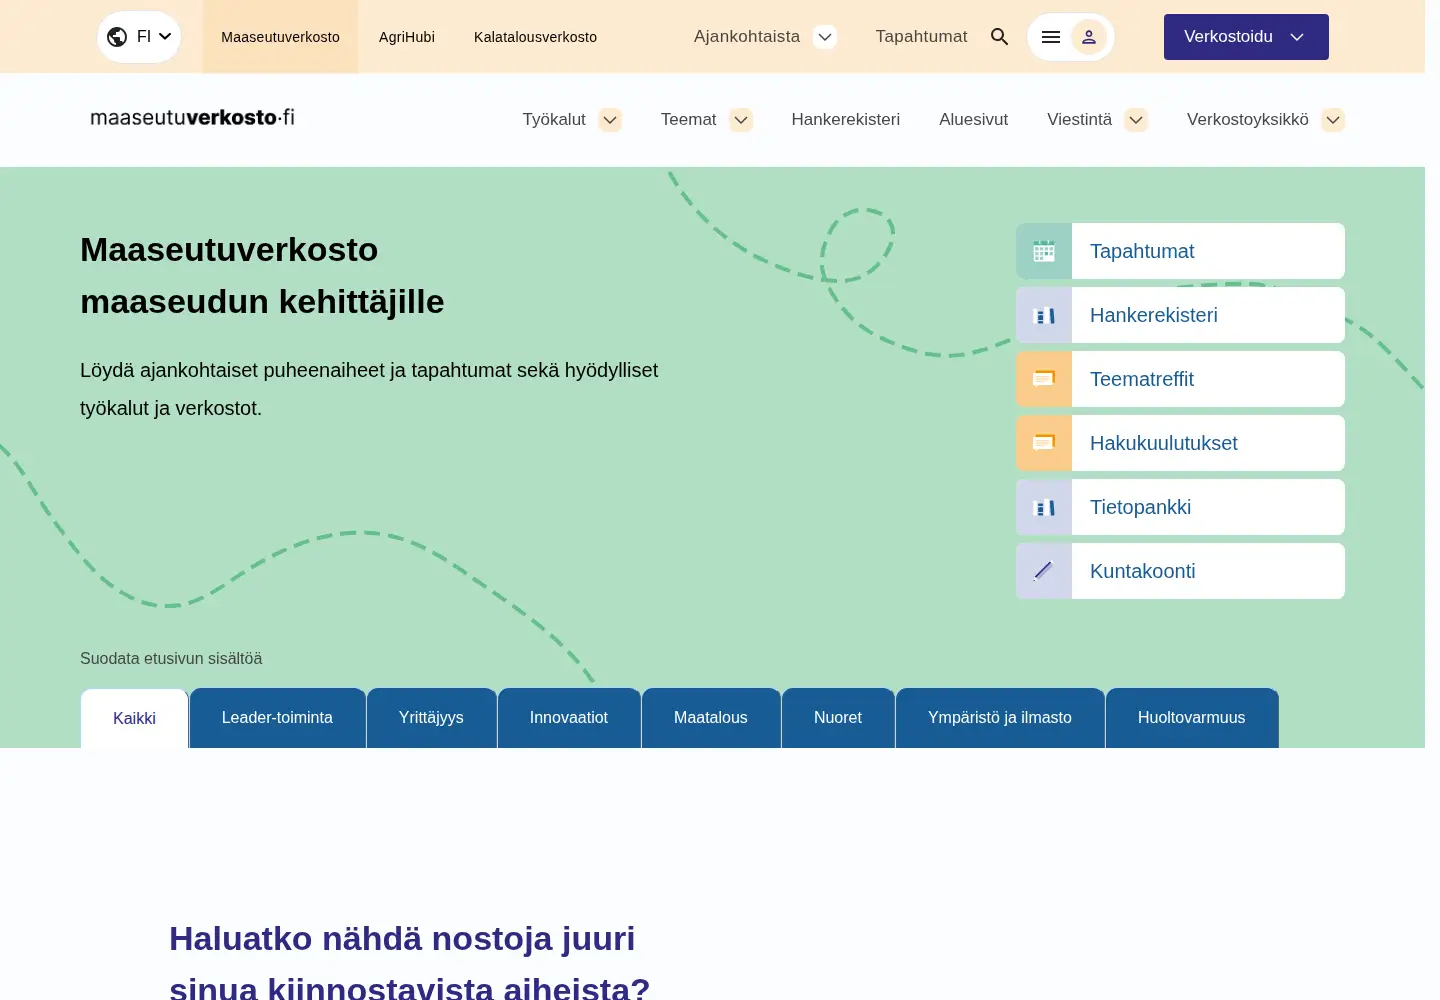Open the Kalatalousverkosto site link
The height and width of the screenshot is (1000, 1440).
click(x=535, y=37)
